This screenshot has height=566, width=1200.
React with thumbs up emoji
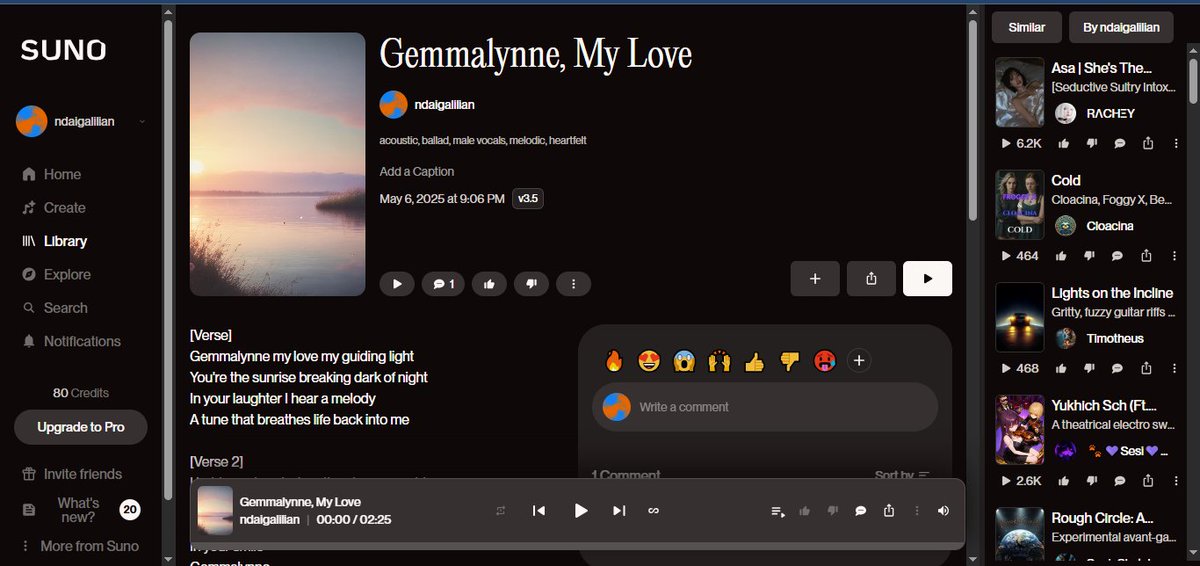tap(754, 361)
